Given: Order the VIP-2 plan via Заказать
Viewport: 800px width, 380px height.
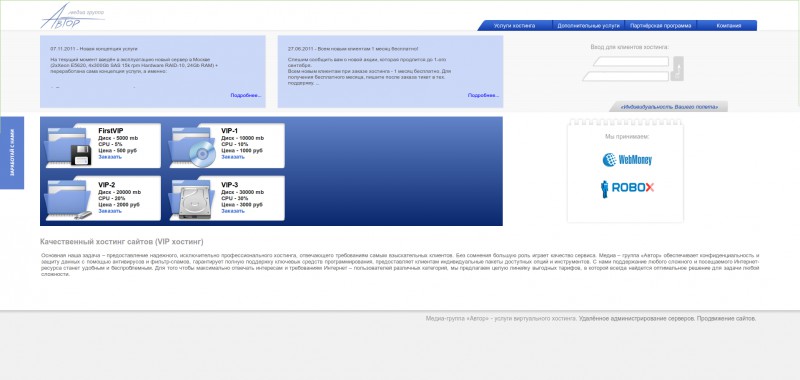Looking at the screenshot, I should [x=110, y=211].
